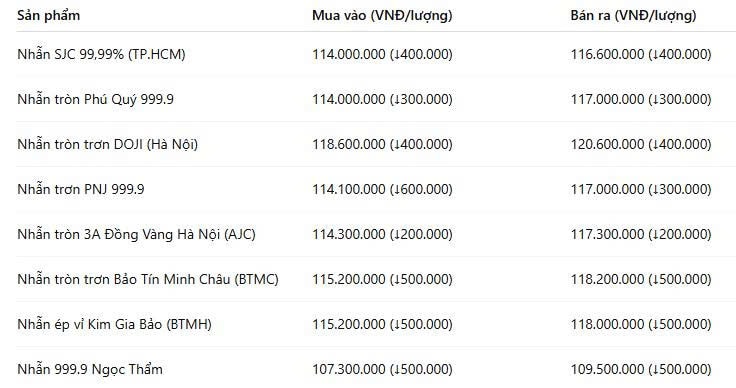The width and height of the screenshot is (736, 388).
Task: Click AJC sell price 117.300.000 cell
Action: click(641, 234)
